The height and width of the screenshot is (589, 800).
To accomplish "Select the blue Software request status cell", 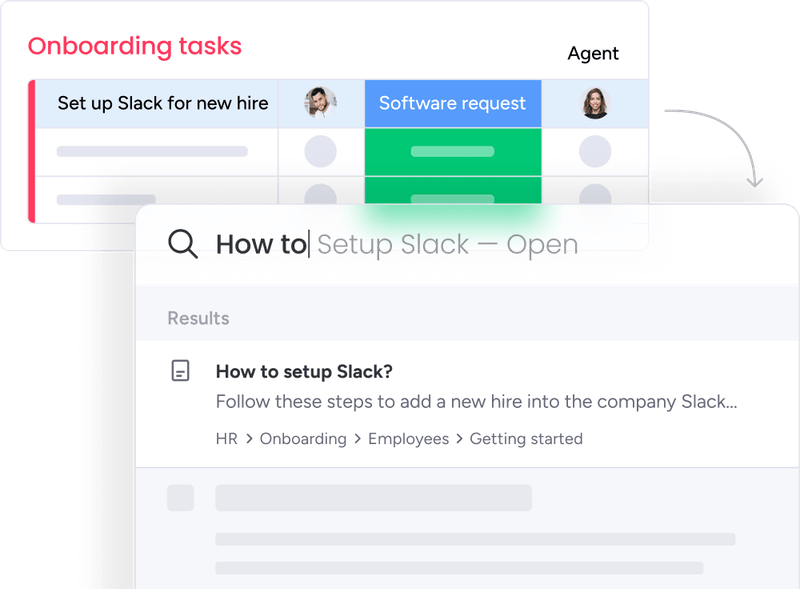I will [453, 103].
